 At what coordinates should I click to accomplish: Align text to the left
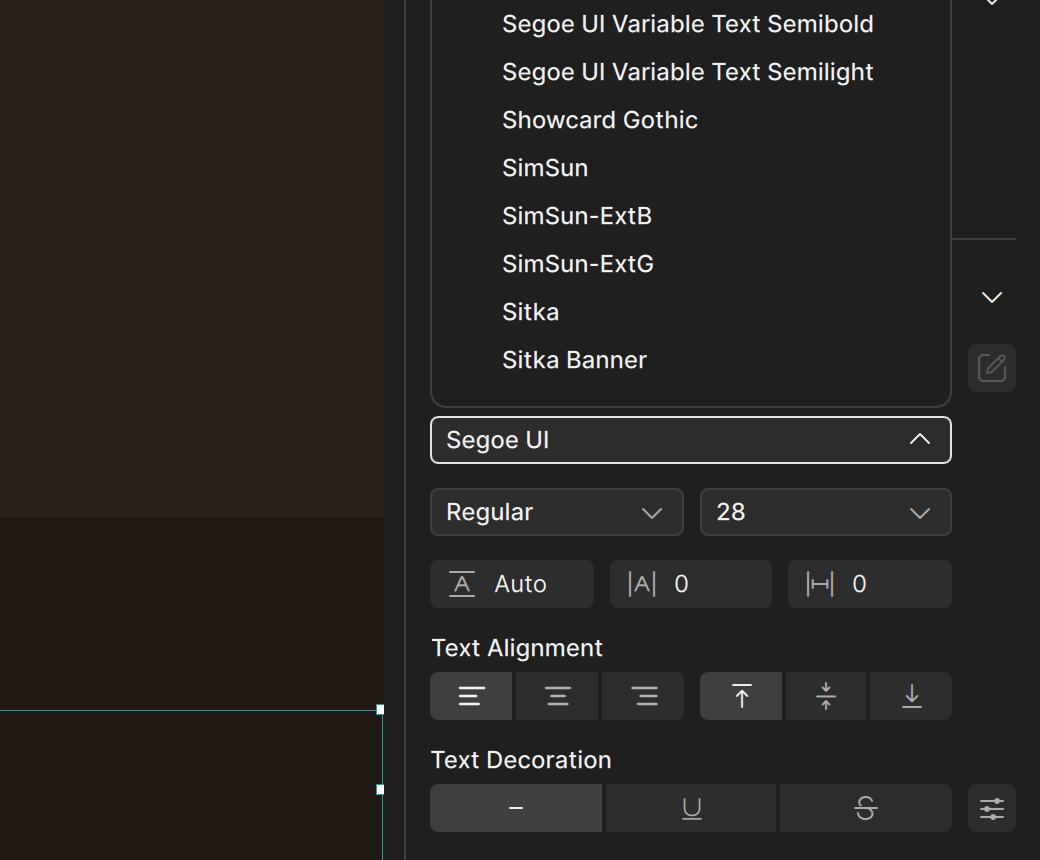[471, 696]
